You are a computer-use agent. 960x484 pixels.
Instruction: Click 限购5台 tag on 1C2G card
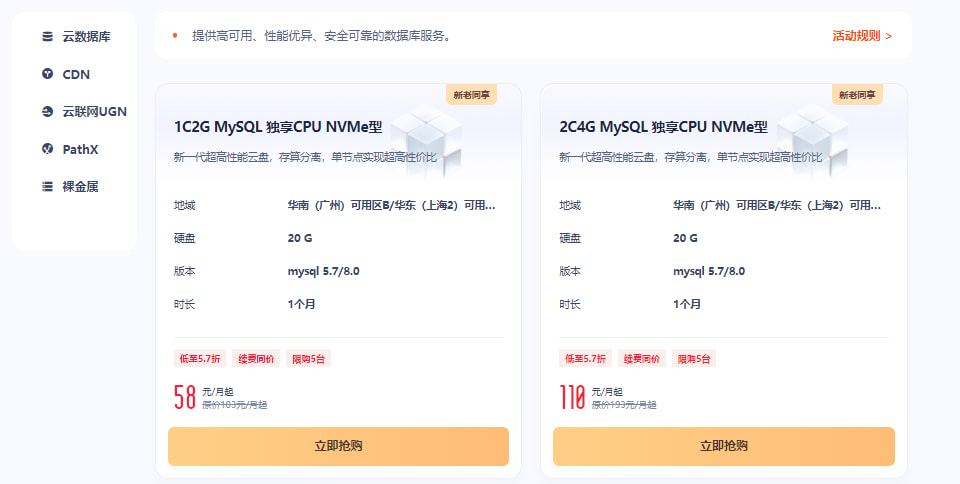309,358
